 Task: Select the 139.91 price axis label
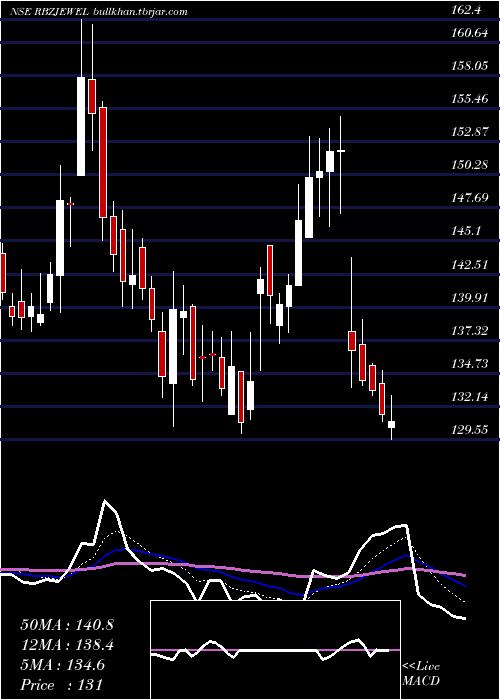(469, 297)
